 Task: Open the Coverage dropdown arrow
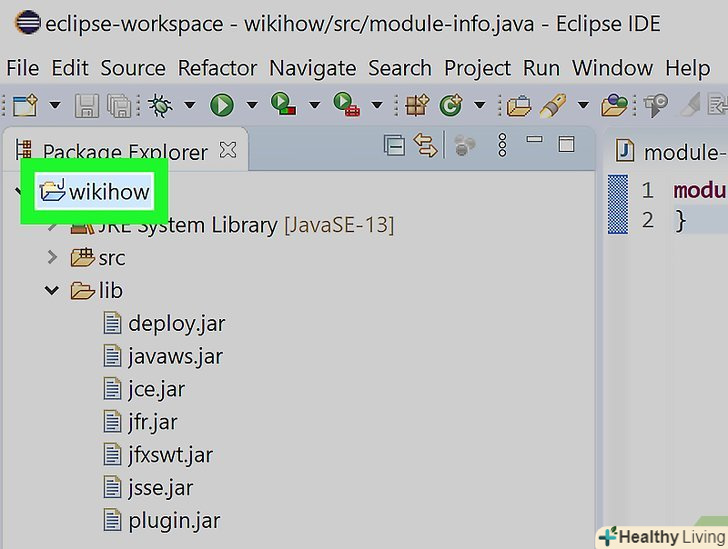314,105
